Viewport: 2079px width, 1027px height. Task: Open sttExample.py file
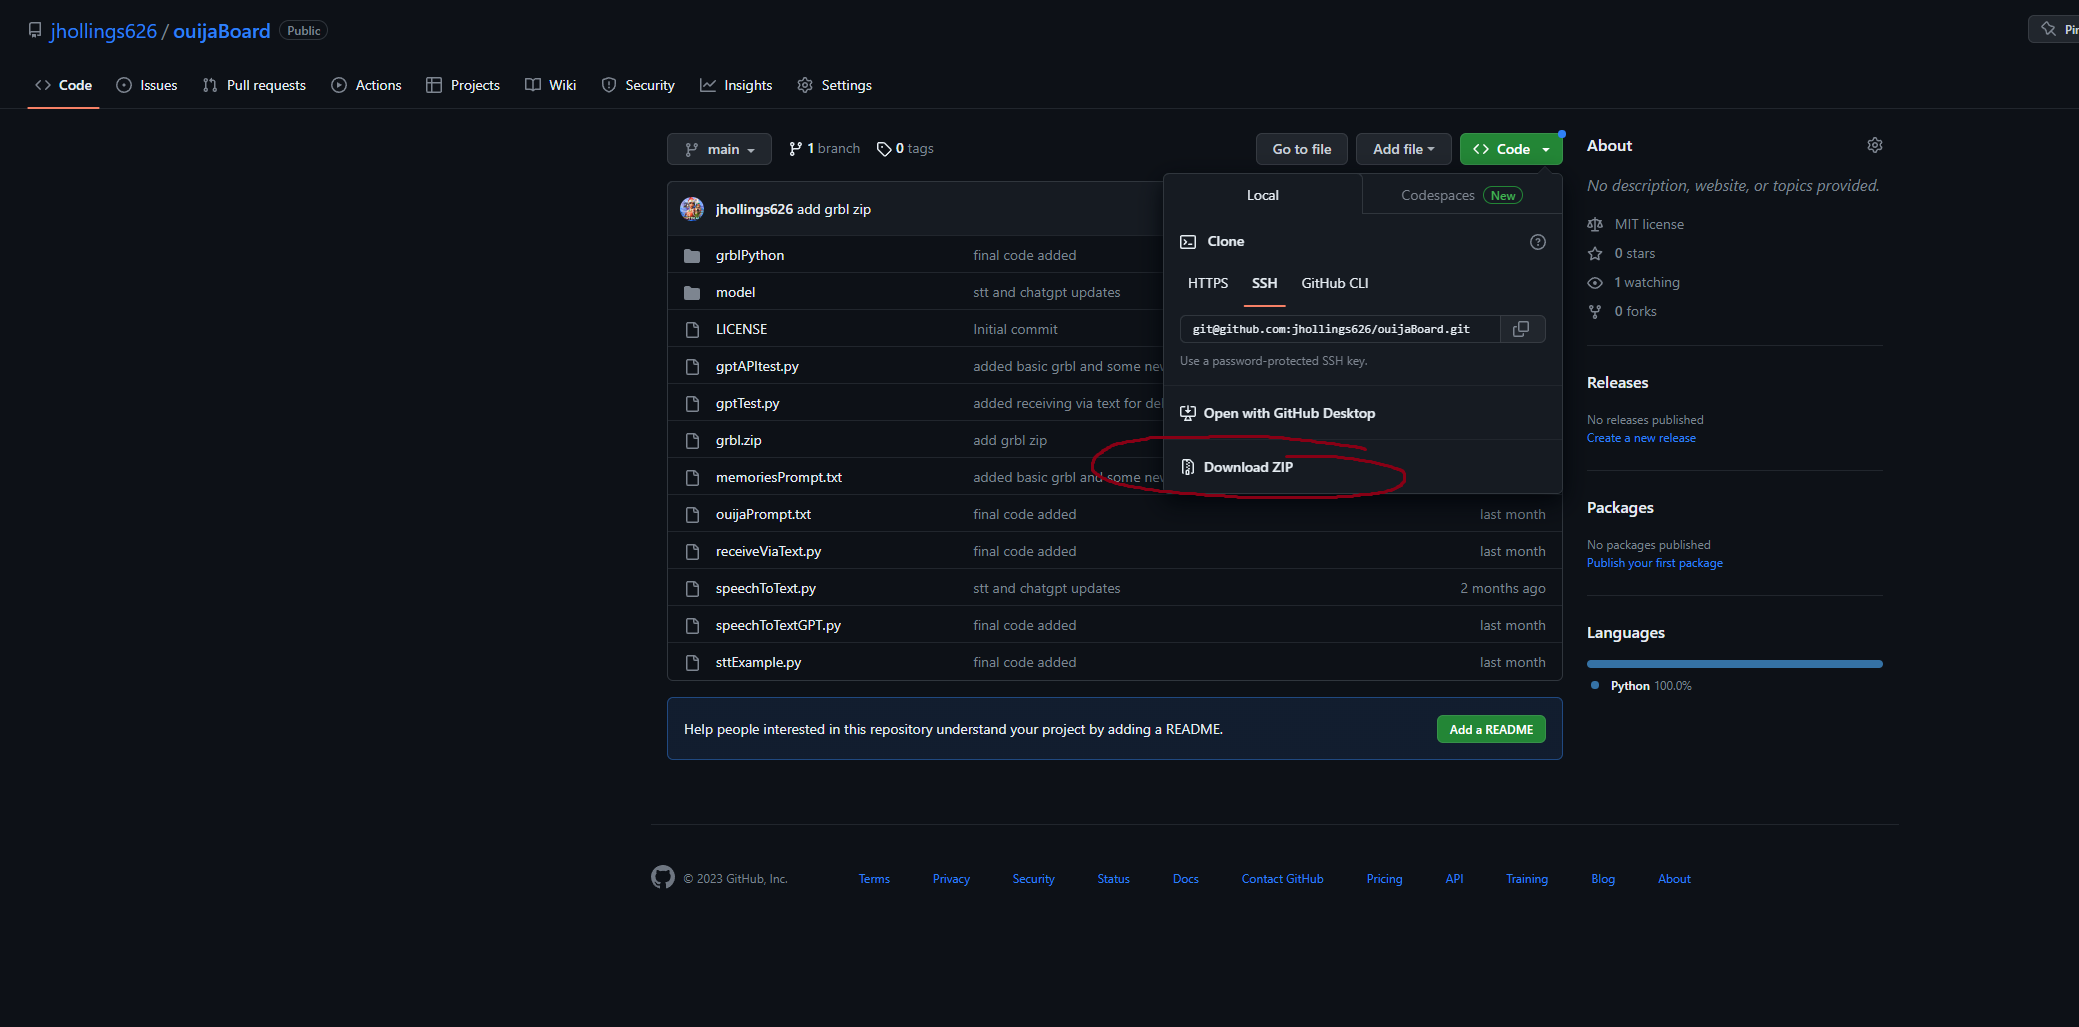(x=758, y=662)
